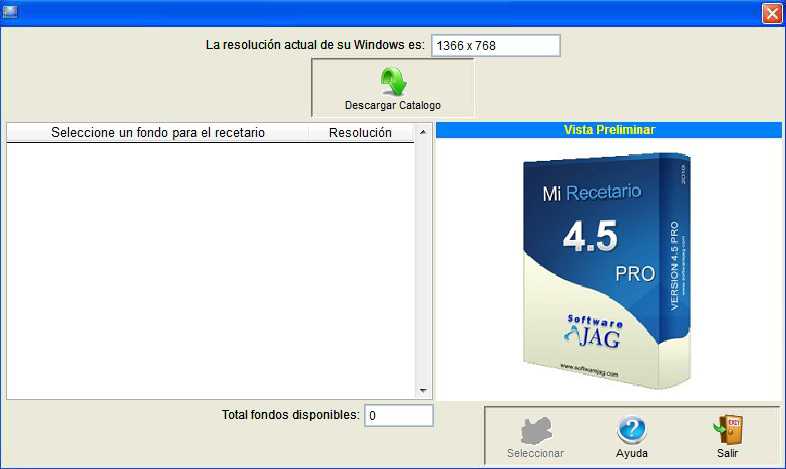Viewport: 786px width, 469px height.
Task: Click the 'Seleccione un fondo para el recetario' column header
Action: (x=158, y=133)
